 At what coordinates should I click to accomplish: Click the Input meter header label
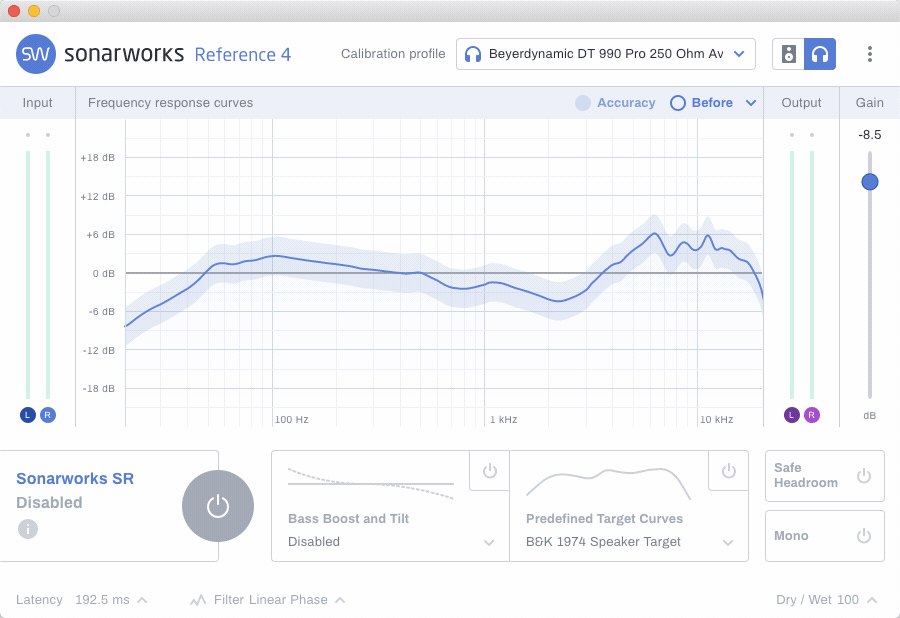click(x=37, y=103)
